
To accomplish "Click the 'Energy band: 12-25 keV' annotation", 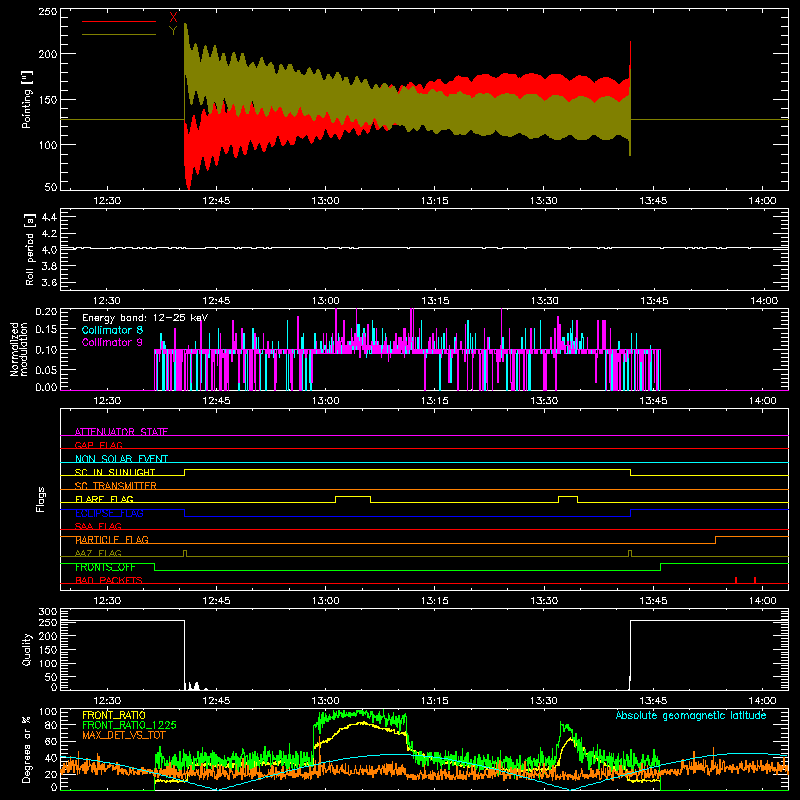I will (145, 318).
